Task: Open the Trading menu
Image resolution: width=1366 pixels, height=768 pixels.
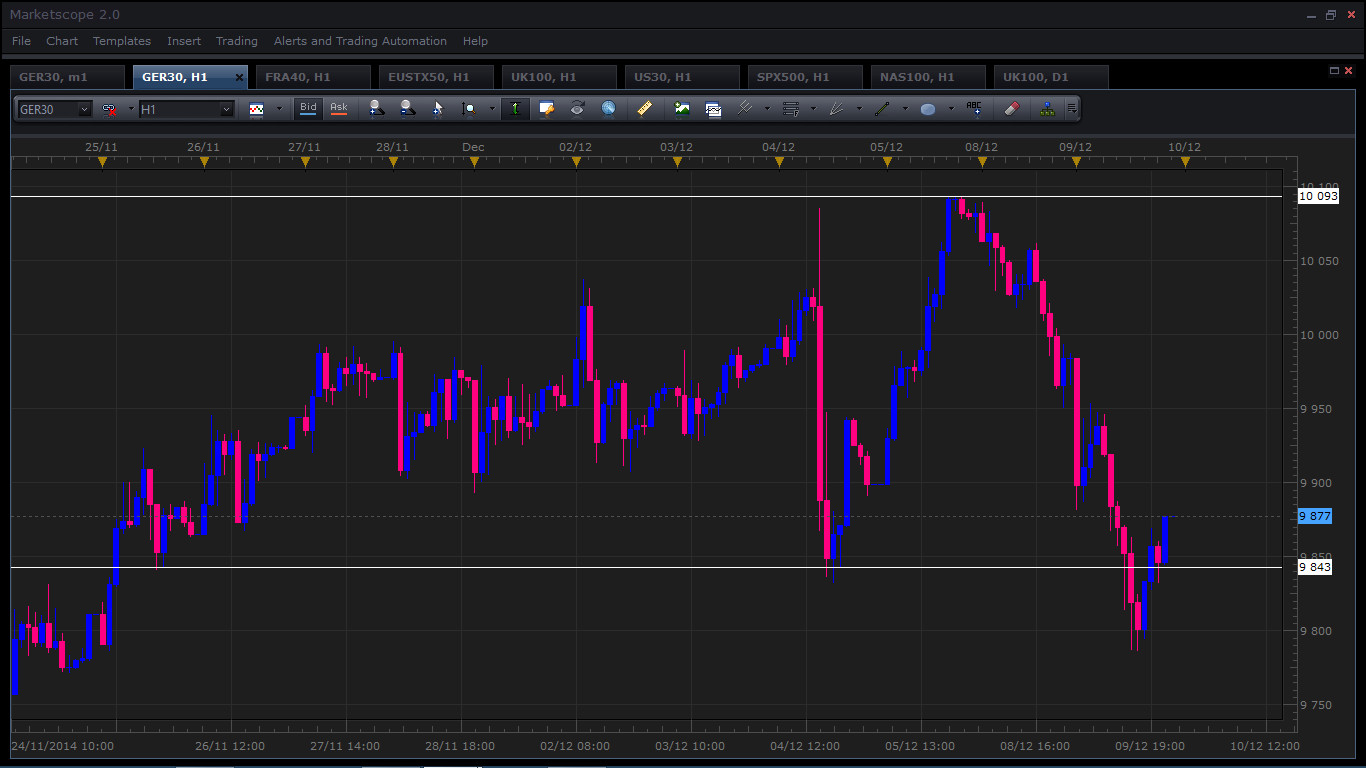Action: click(x=237, y=41)
